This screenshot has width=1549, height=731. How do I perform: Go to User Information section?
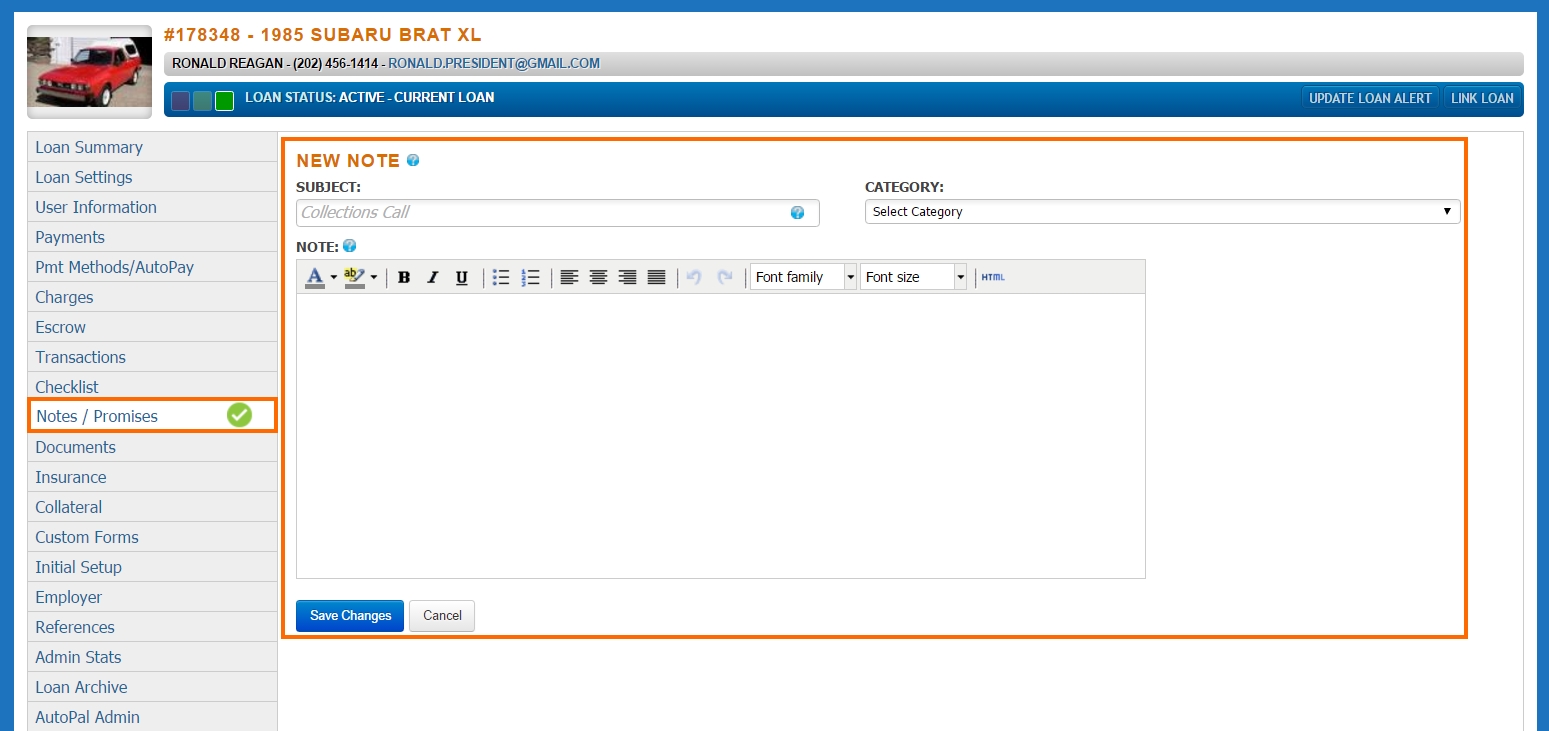point(152,207)
